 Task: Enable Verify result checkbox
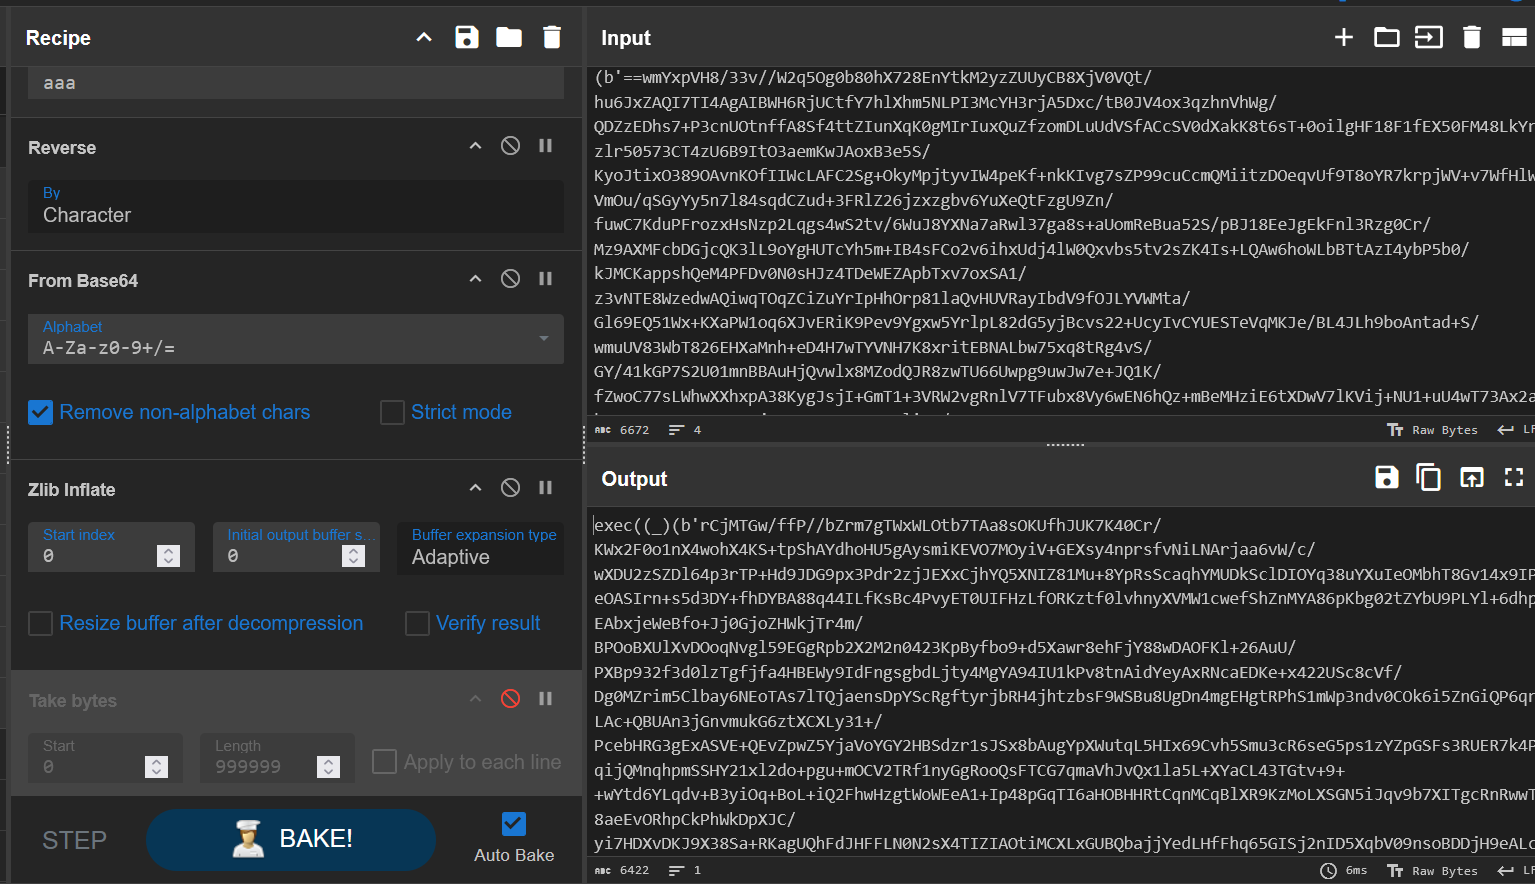(417, 624)
